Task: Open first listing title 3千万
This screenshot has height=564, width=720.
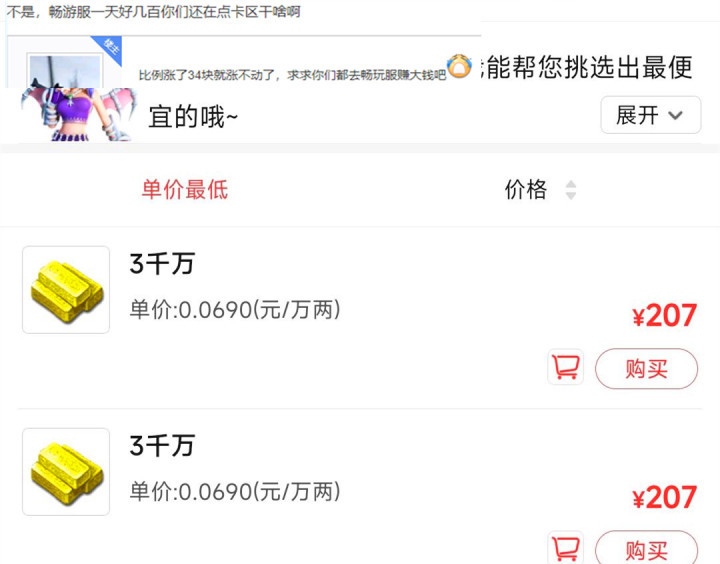Action: click(163, 264)
